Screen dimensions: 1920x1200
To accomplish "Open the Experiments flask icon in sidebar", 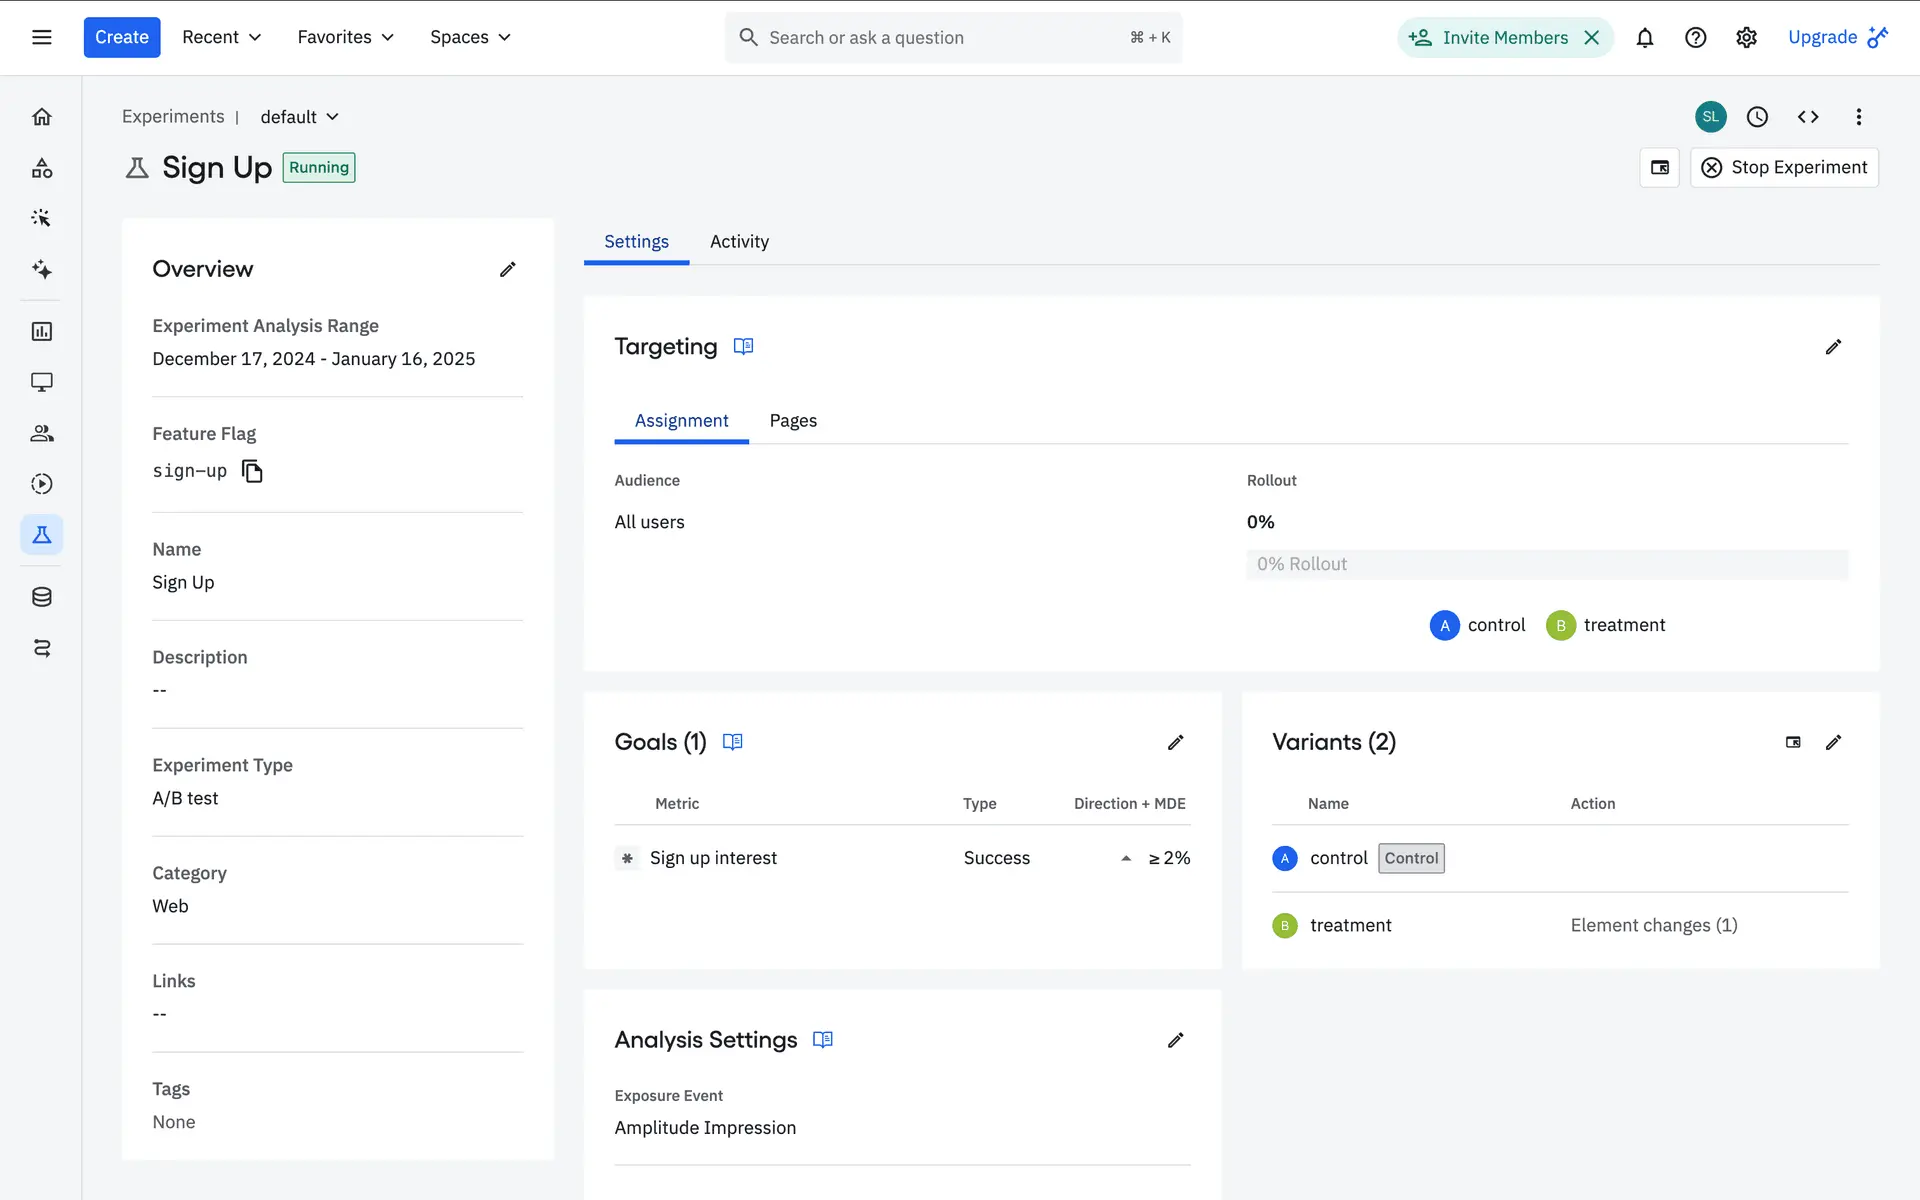I will coord(41,535).
